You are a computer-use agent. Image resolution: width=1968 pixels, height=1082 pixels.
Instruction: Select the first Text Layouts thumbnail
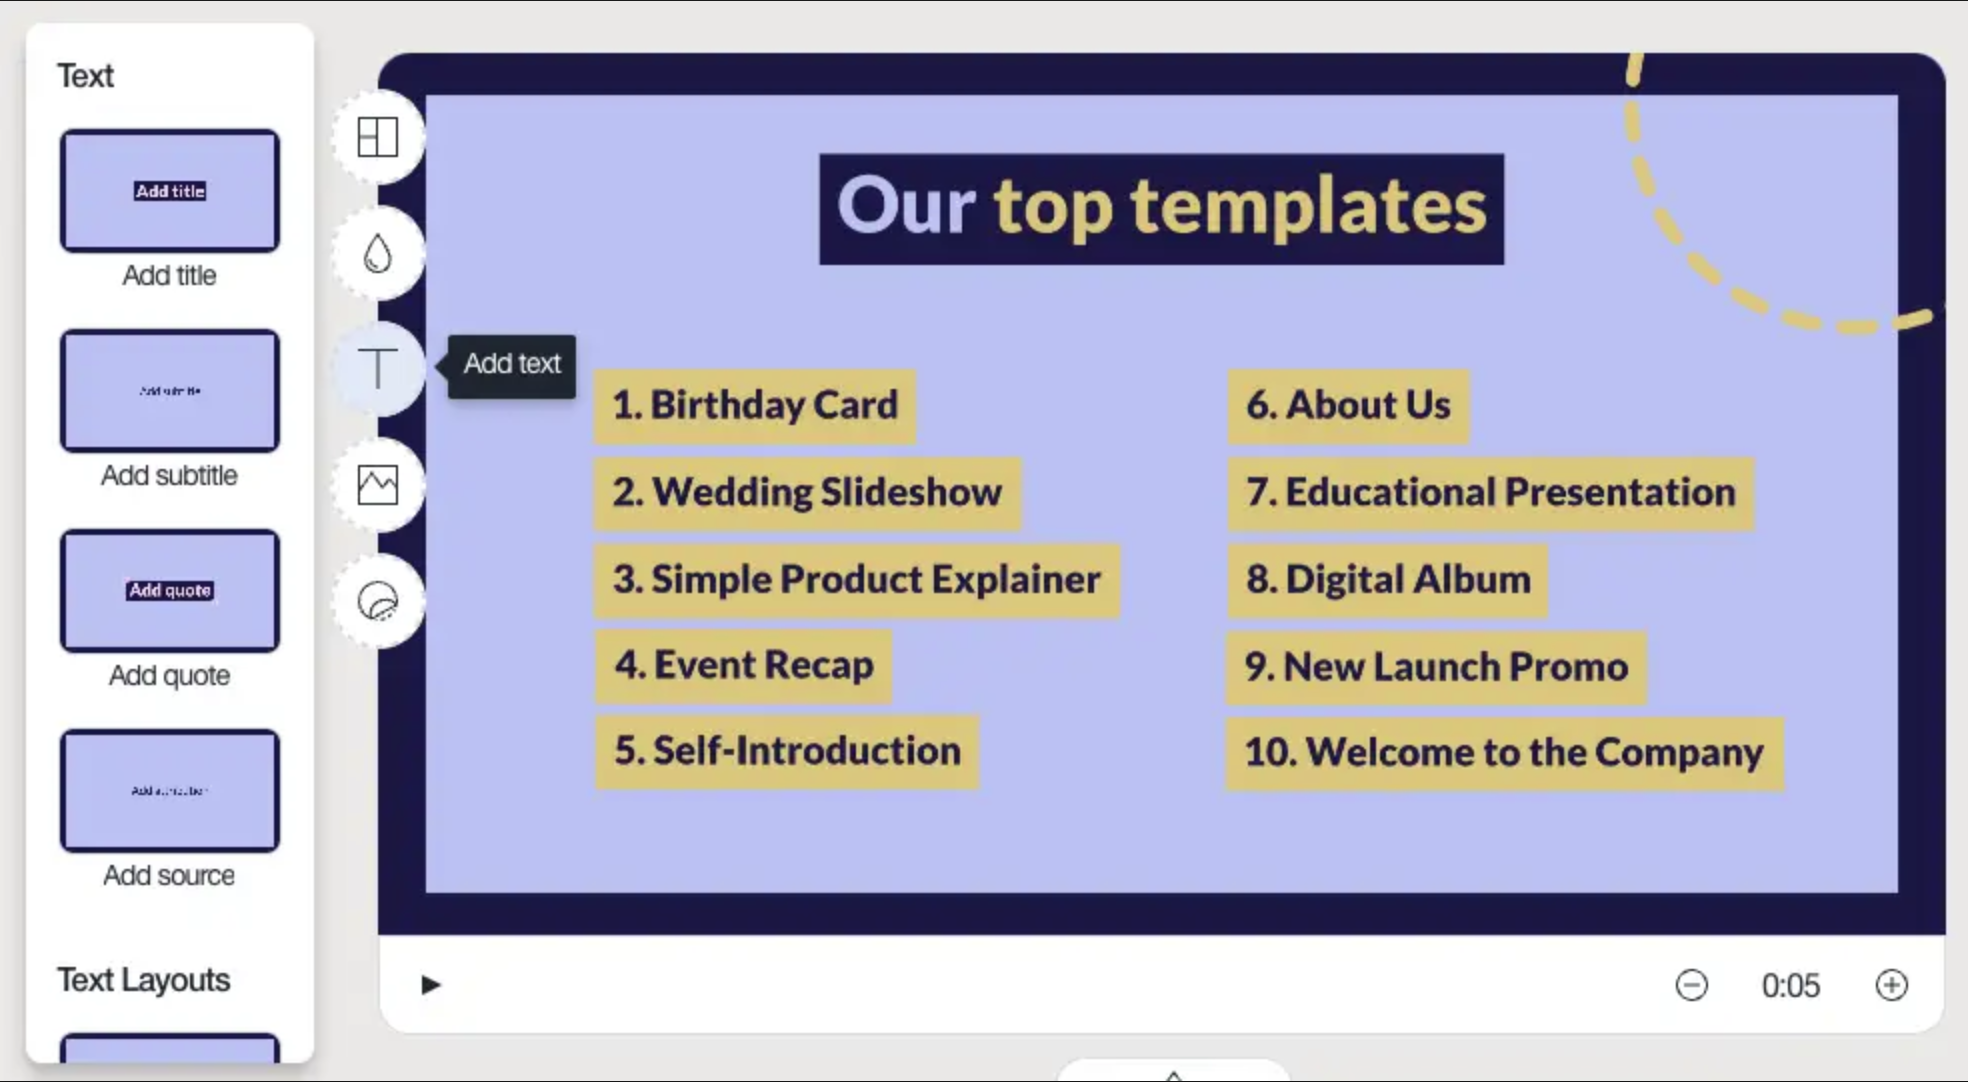coord(170,1049)
